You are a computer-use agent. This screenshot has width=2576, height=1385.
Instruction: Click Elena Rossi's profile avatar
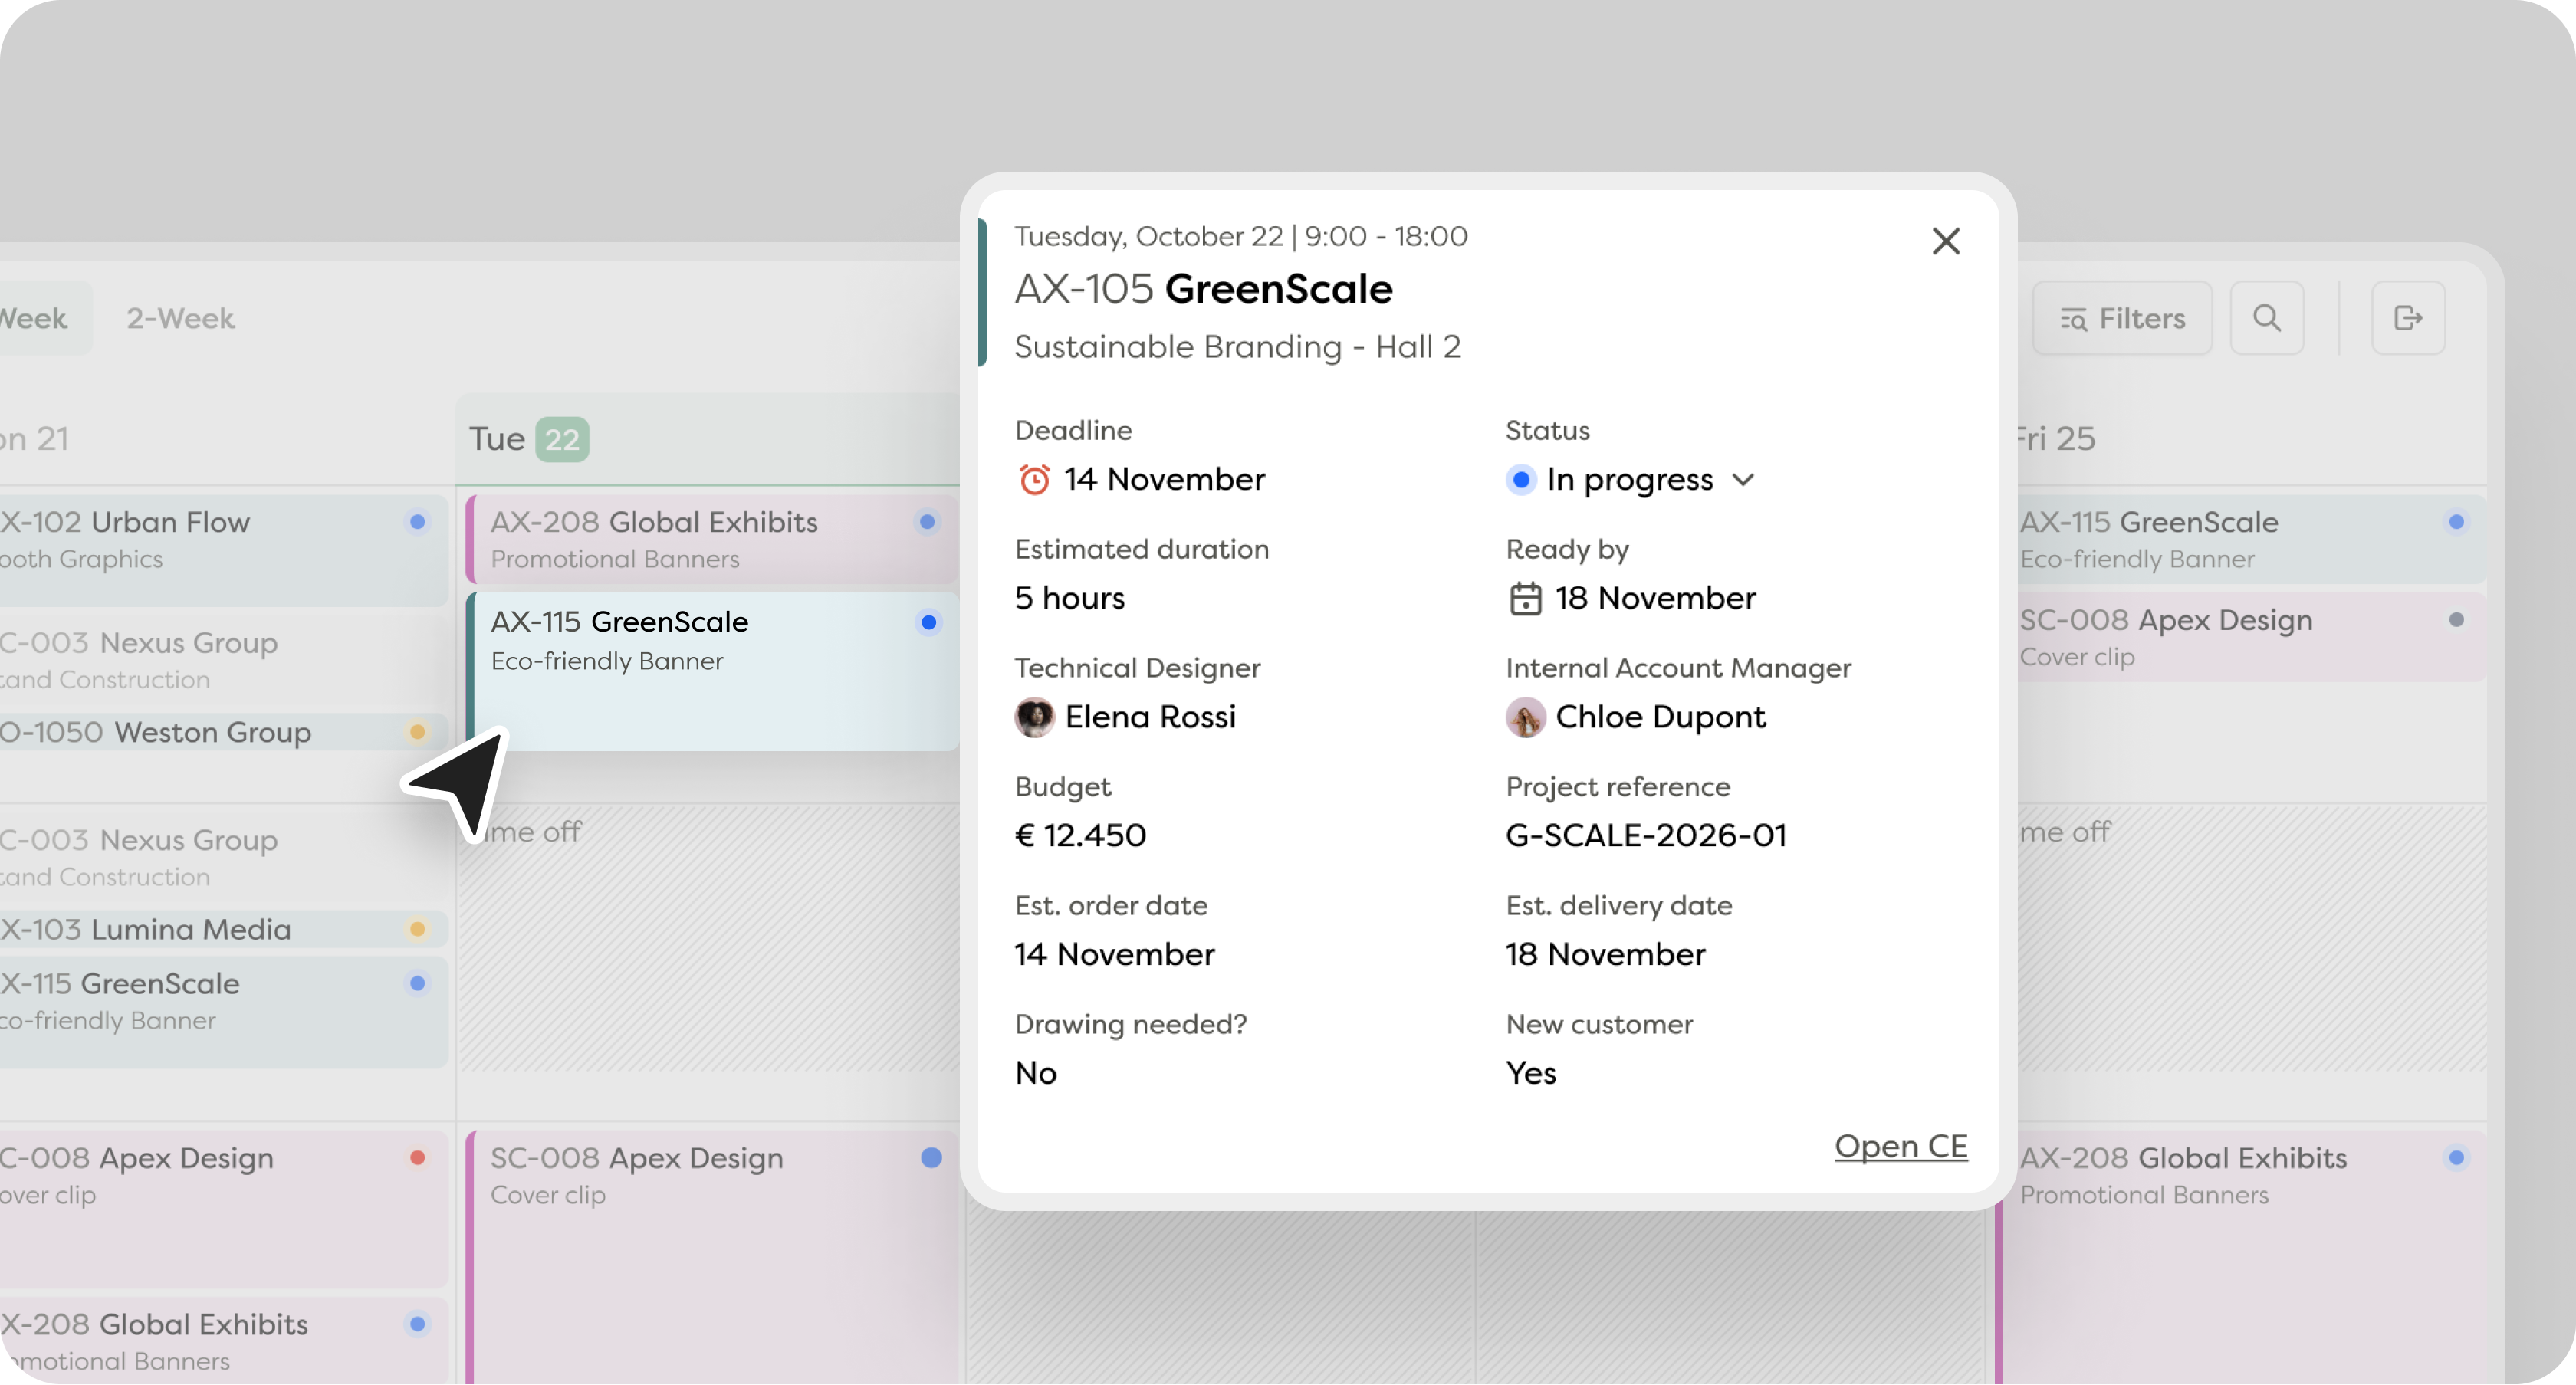[1035, 717]
